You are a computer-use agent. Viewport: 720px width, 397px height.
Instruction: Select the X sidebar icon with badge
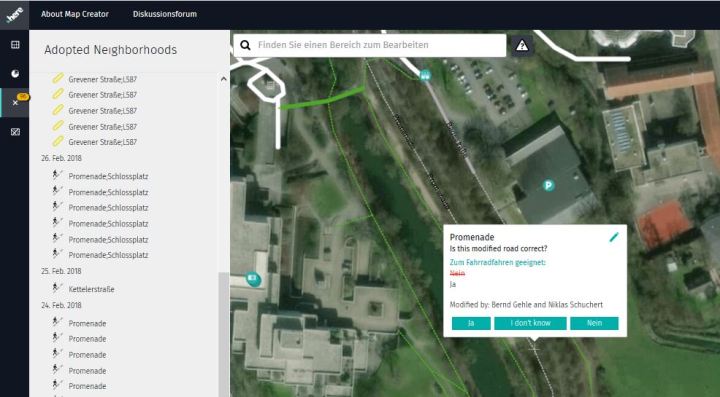click(x=16, y=102)
